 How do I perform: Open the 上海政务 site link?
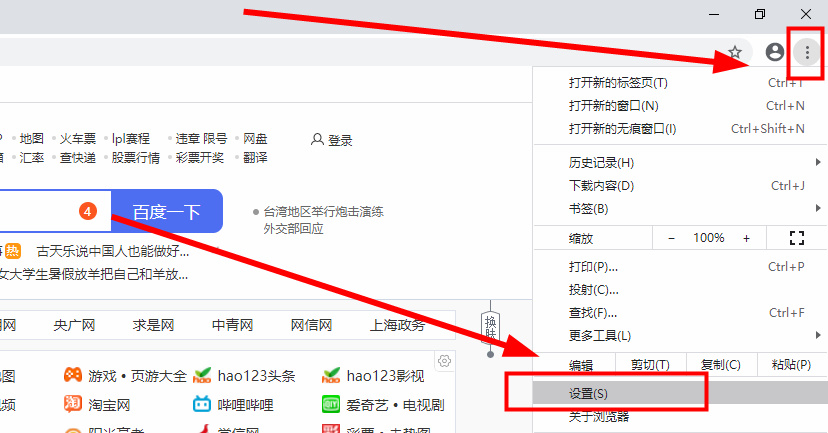click(397, 325)
